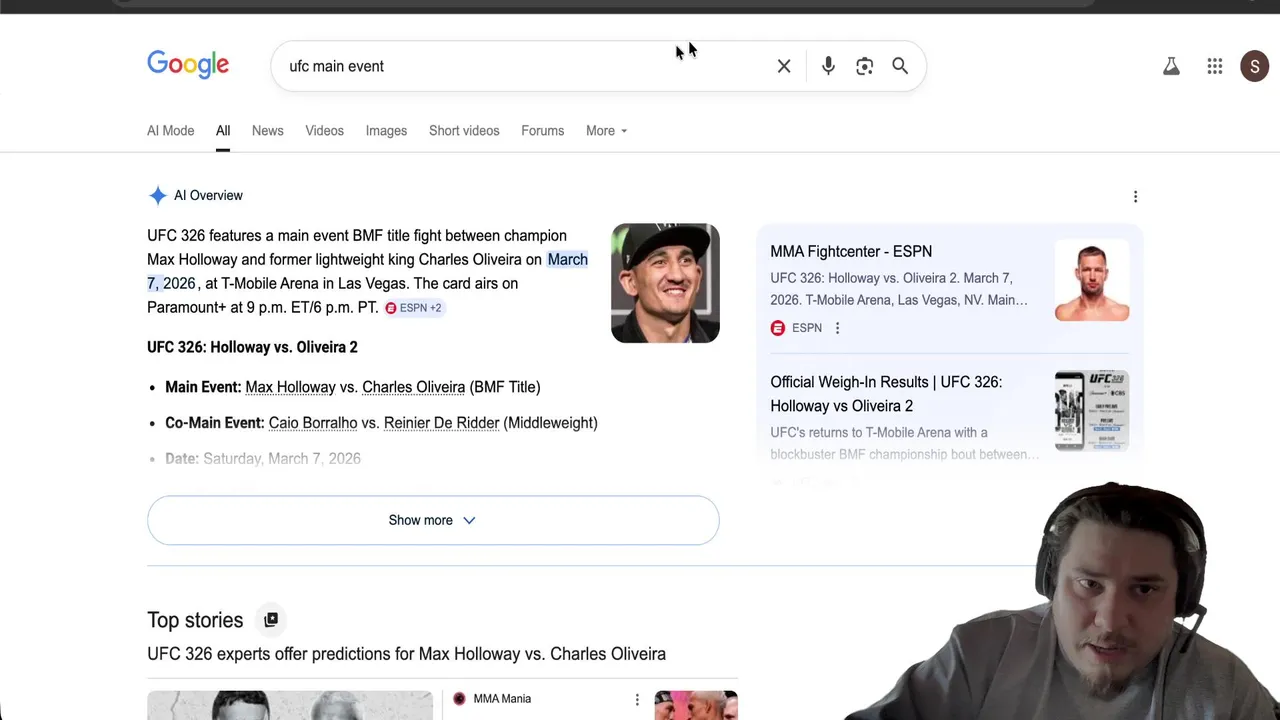
Task: Open MMA Fightcenter - ESPN result
Action: 851,252
